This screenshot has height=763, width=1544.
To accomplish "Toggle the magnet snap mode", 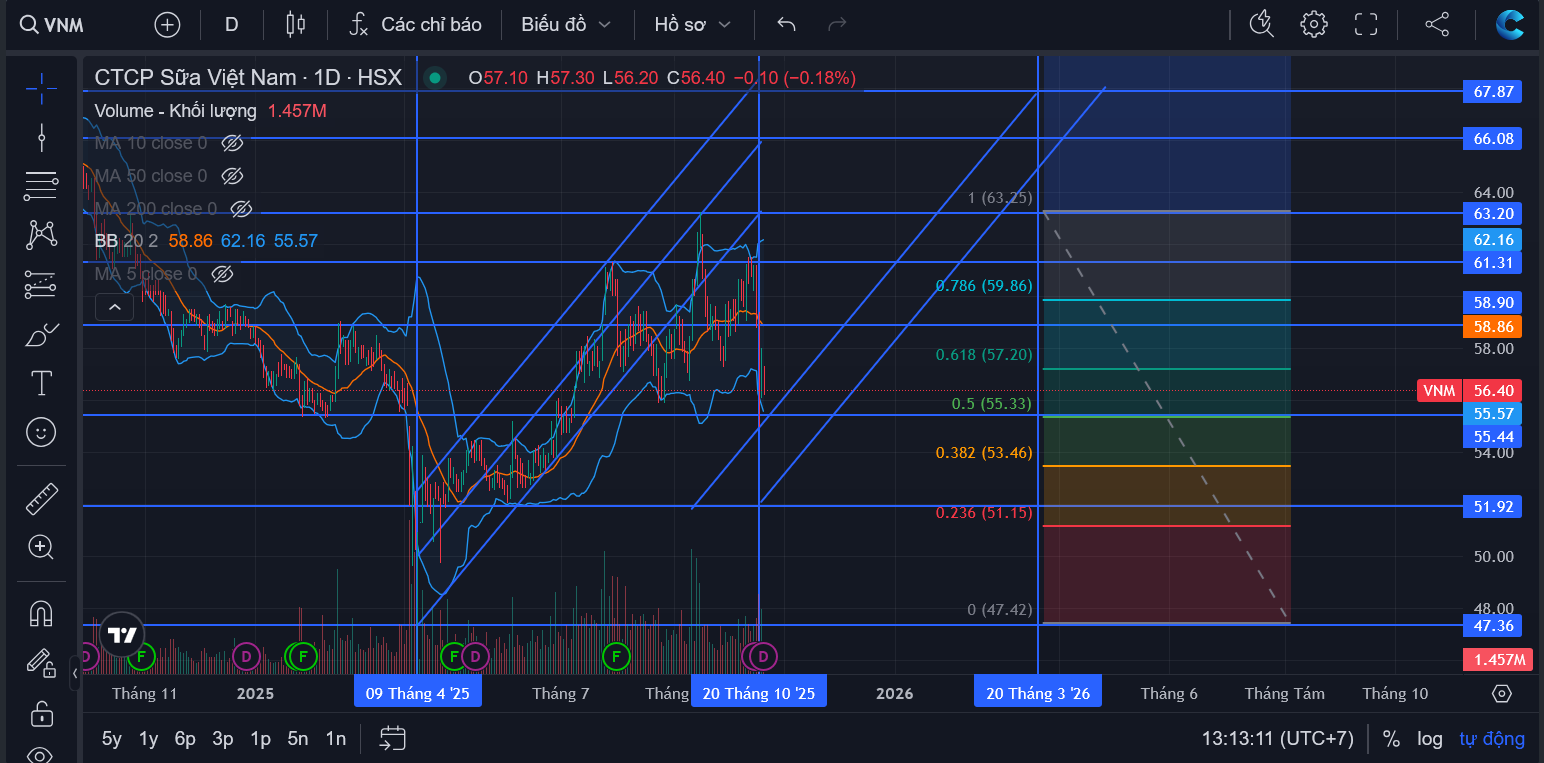I will click(41, 613).
